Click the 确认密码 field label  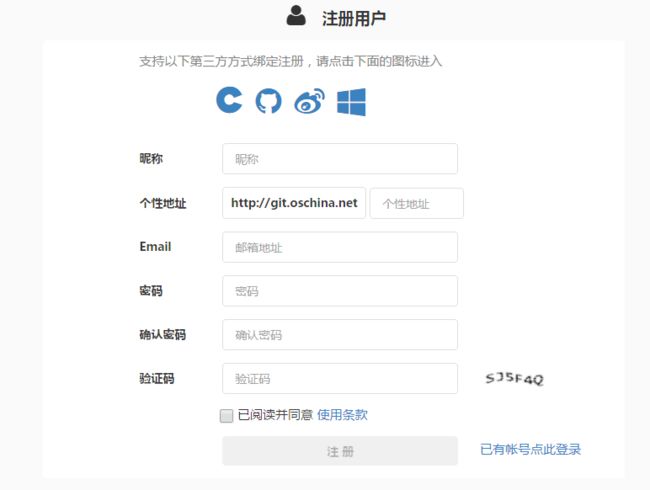(x=162, y=335)
